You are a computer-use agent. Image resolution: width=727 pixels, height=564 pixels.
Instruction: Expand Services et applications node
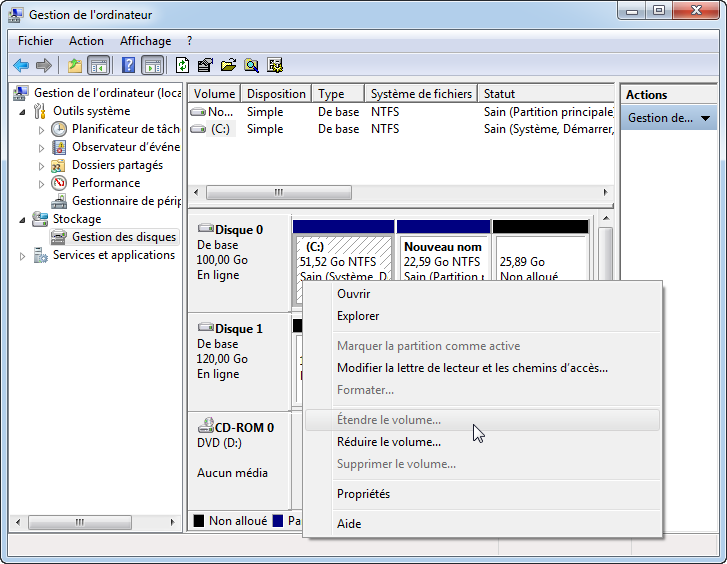pos(24,256)
